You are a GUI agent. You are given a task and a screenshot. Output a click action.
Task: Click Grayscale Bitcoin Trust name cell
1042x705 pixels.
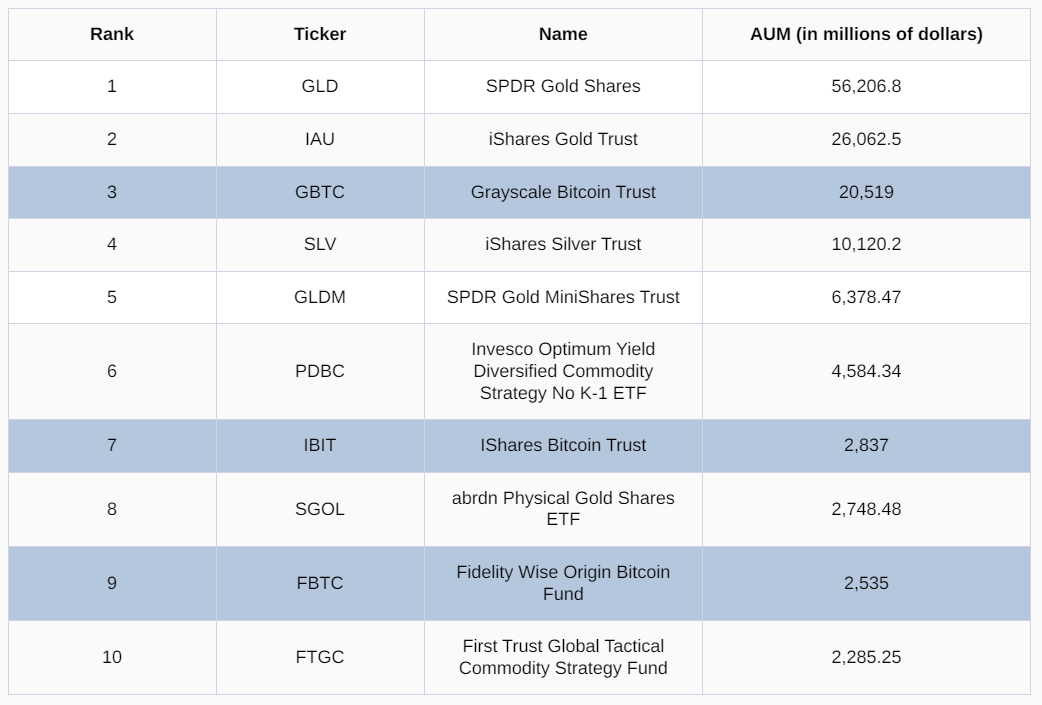[x=563, y=192]
